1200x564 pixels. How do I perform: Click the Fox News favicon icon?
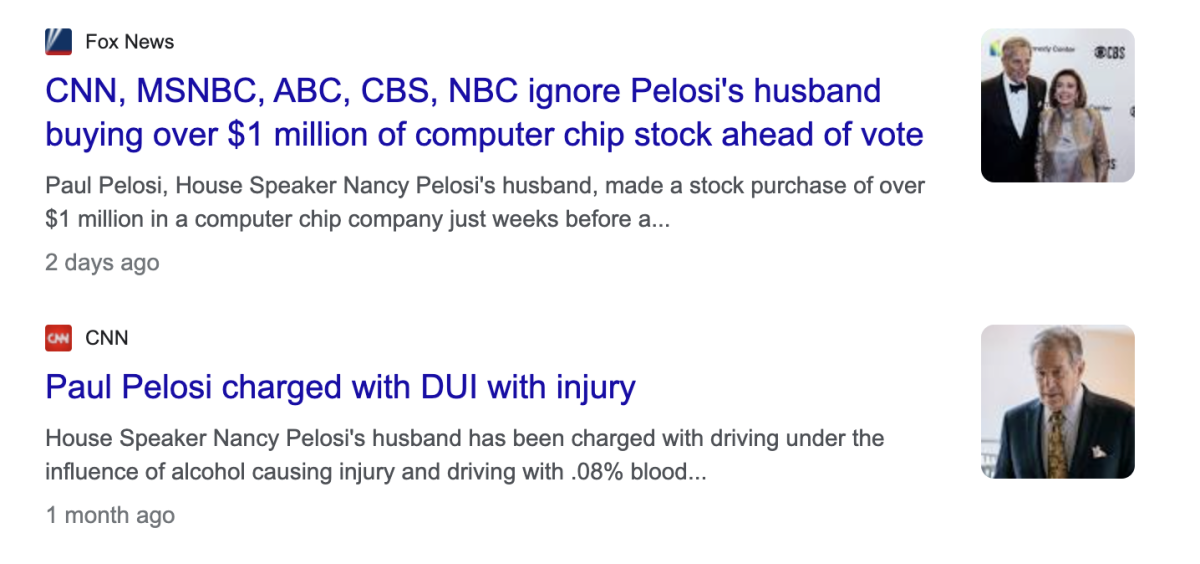58,42
